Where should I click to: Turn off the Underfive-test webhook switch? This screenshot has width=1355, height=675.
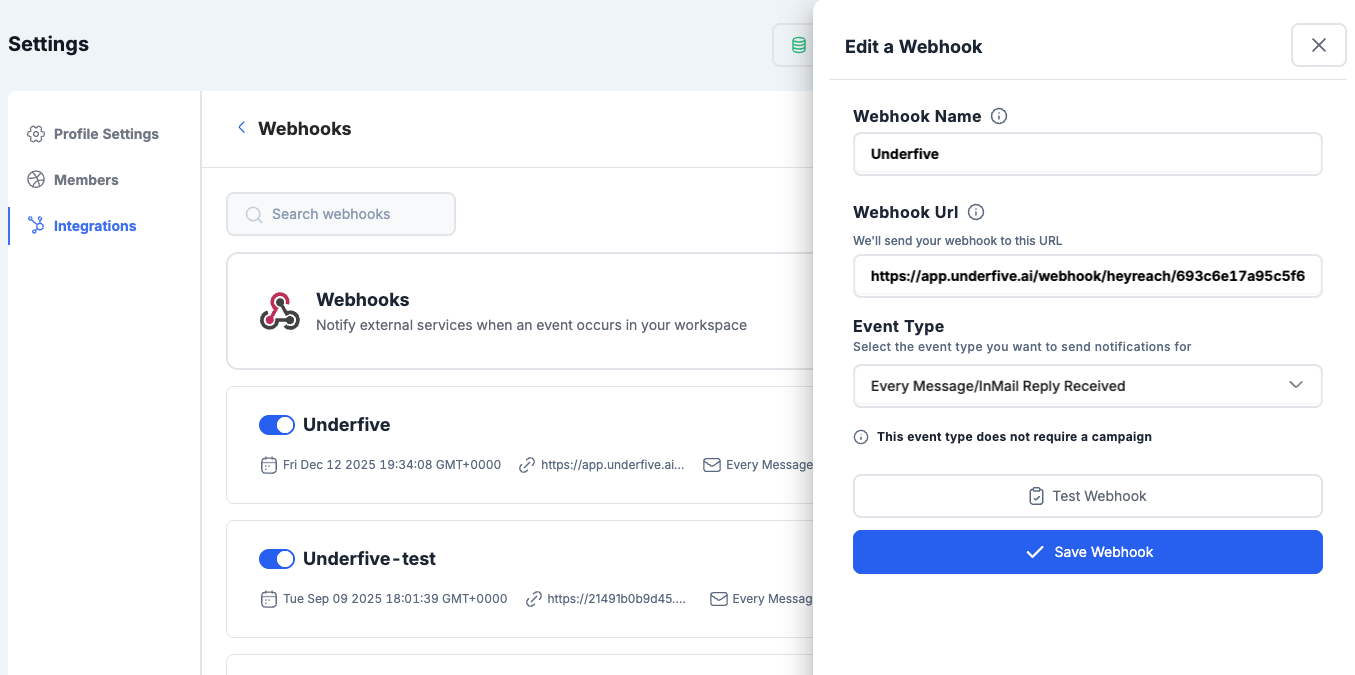[276, 559]
